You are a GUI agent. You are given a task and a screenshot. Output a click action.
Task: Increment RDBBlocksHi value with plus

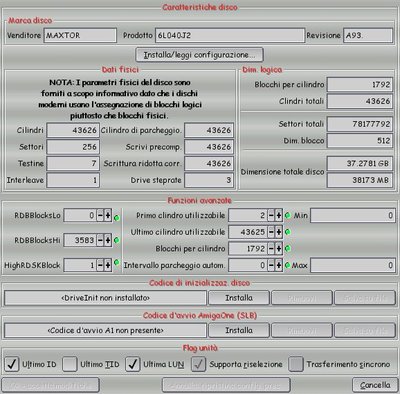click(x=108, y=240)
